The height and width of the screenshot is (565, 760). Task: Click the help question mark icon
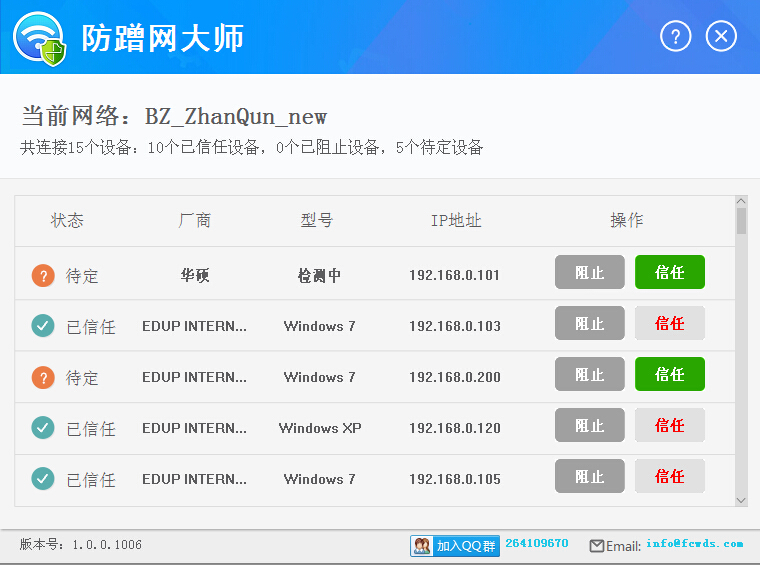pos(676,37)
